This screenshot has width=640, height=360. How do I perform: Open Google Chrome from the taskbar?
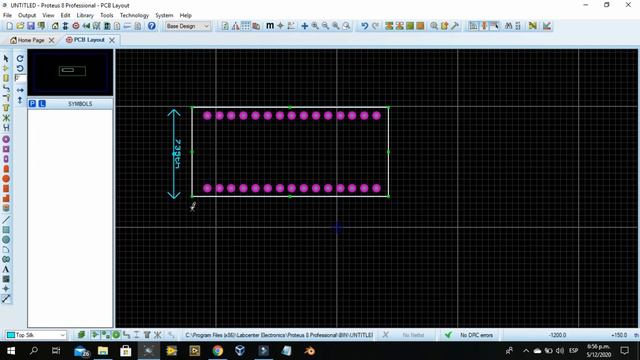point(218,351)
